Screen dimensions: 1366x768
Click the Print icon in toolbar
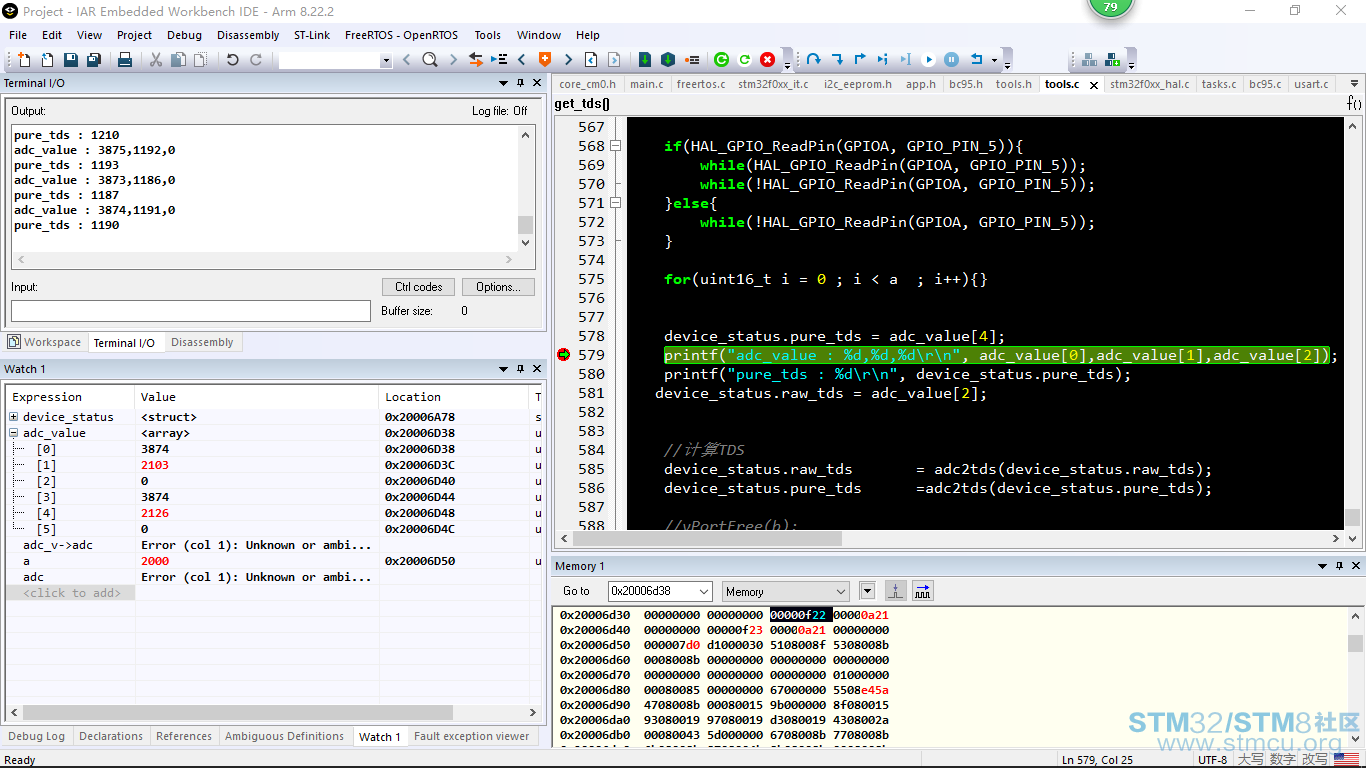pos(125,60)
